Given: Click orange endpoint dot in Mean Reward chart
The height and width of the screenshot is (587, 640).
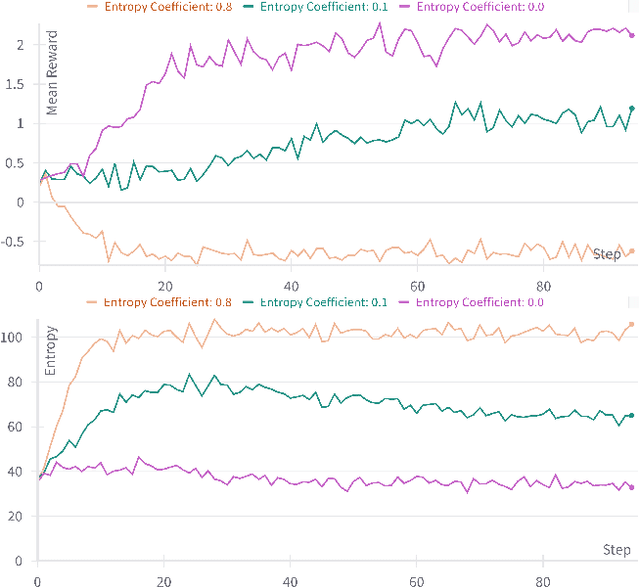Looking at the screenshot, I should [631, 251].
